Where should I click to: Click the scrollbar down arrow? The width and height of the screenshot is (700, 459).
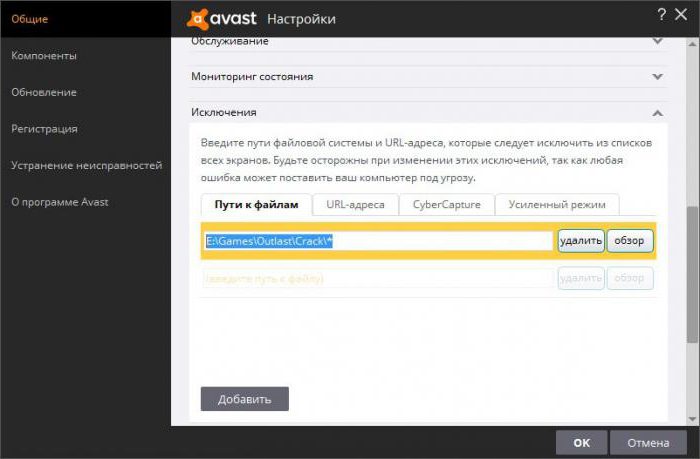(692, 419)
